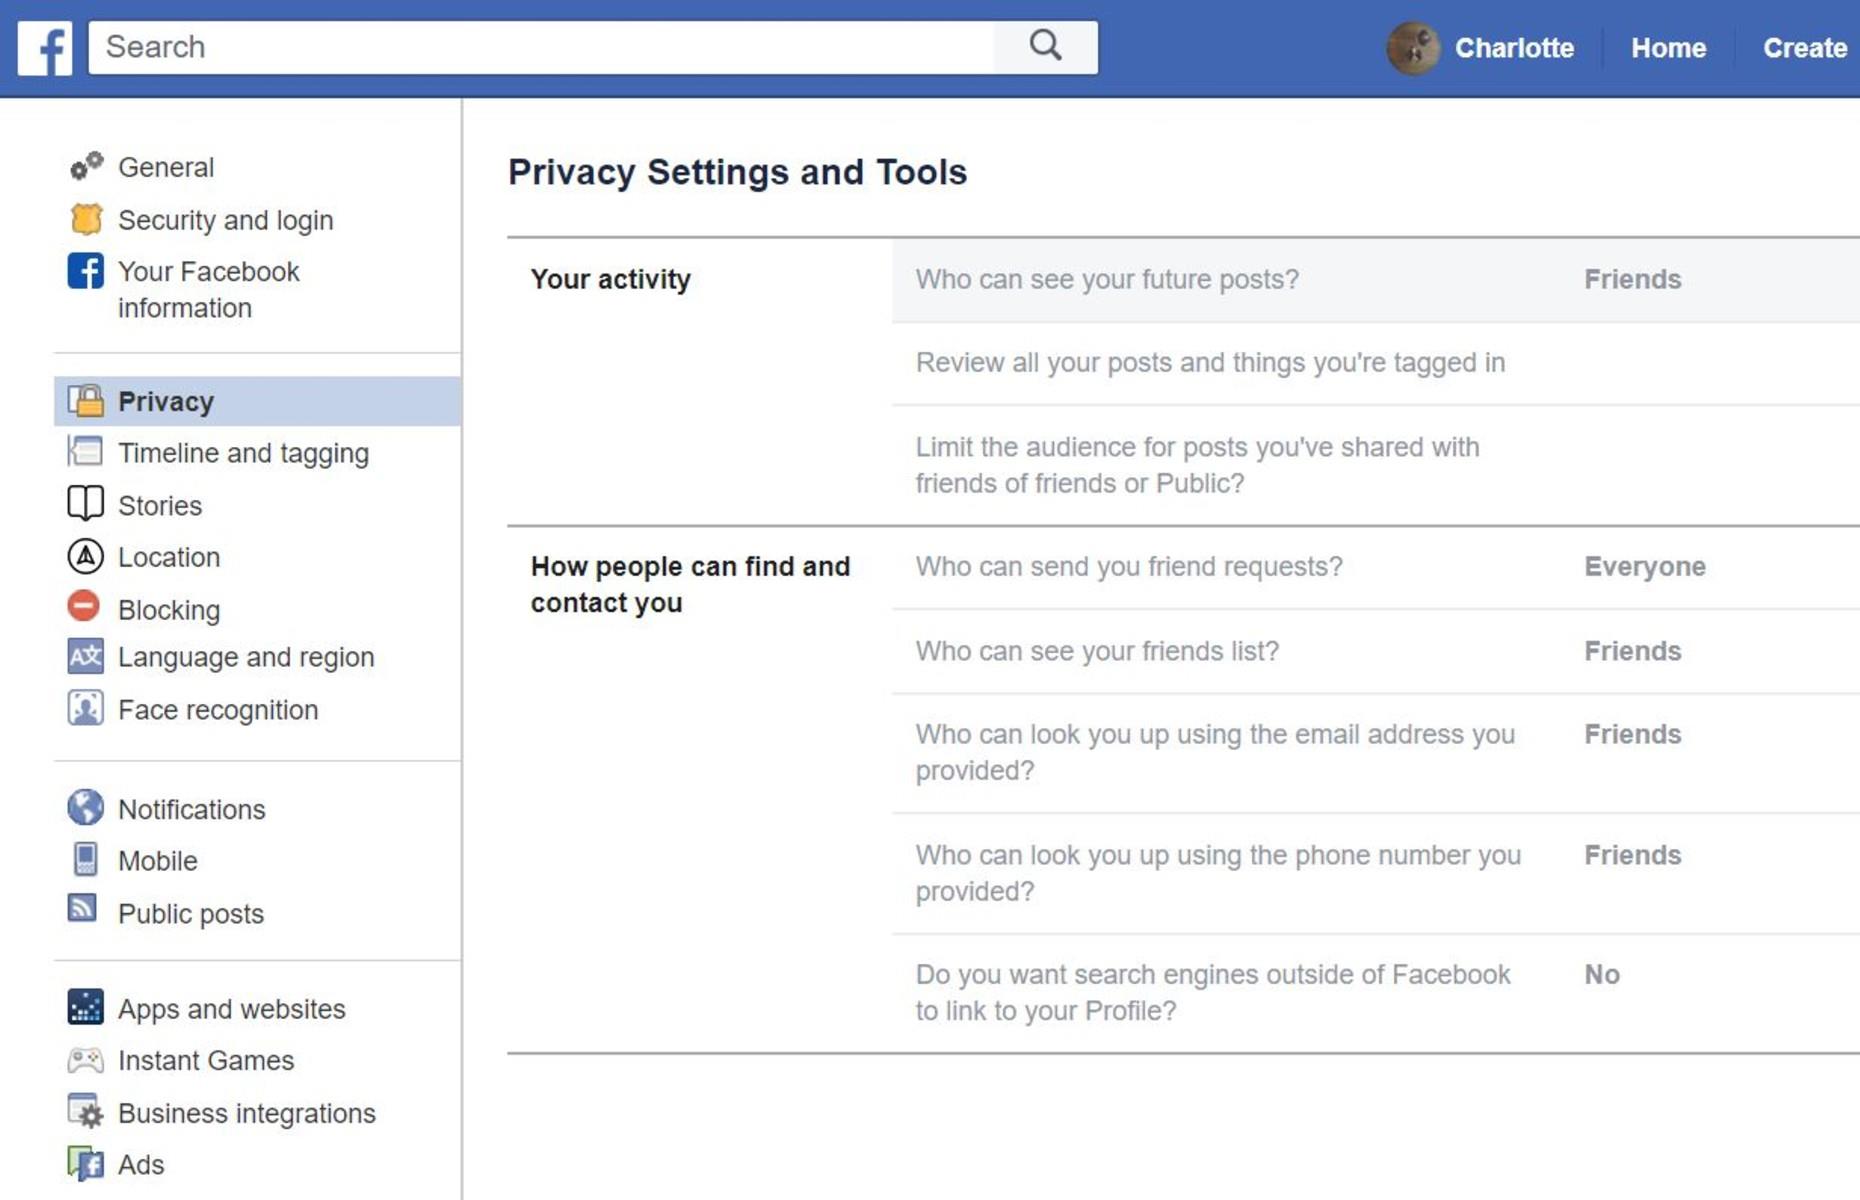Screen dimensions: 1860x1200
Task: Click the Stories book icon
Action: pyautogui.click(x=85, y=503)
